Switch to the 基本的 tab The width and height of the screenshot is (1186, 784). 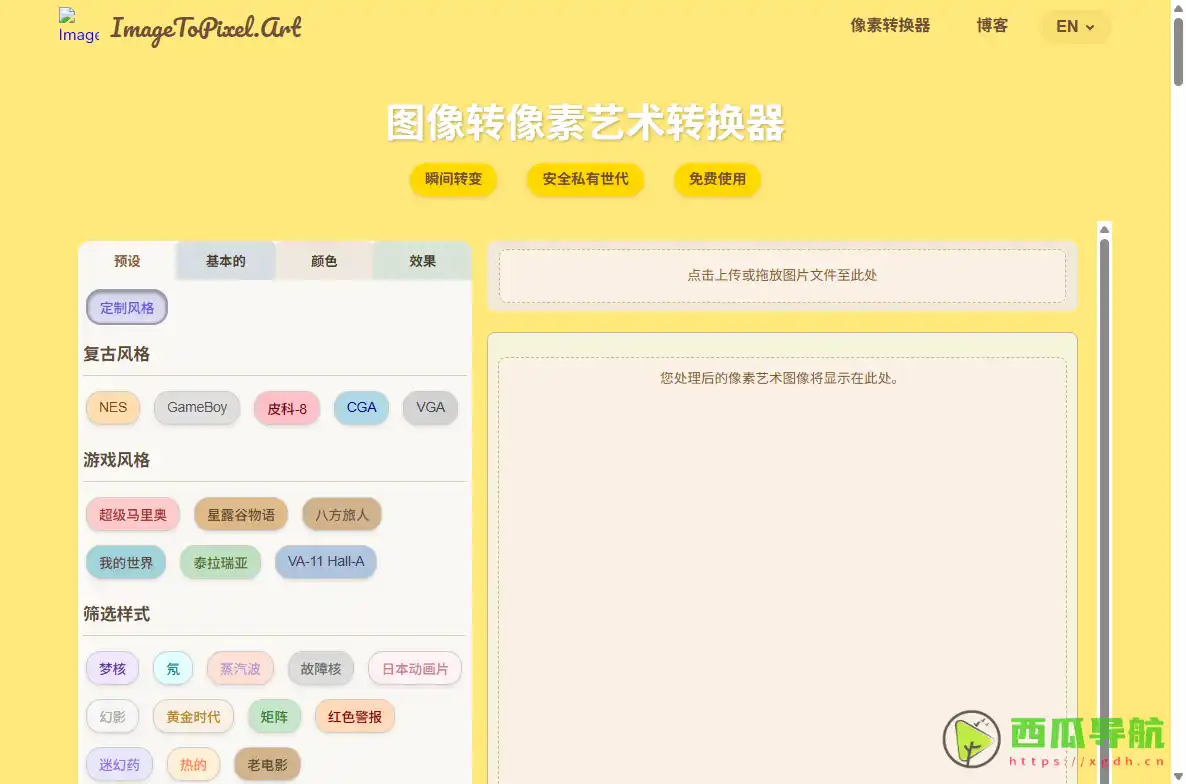225,261
